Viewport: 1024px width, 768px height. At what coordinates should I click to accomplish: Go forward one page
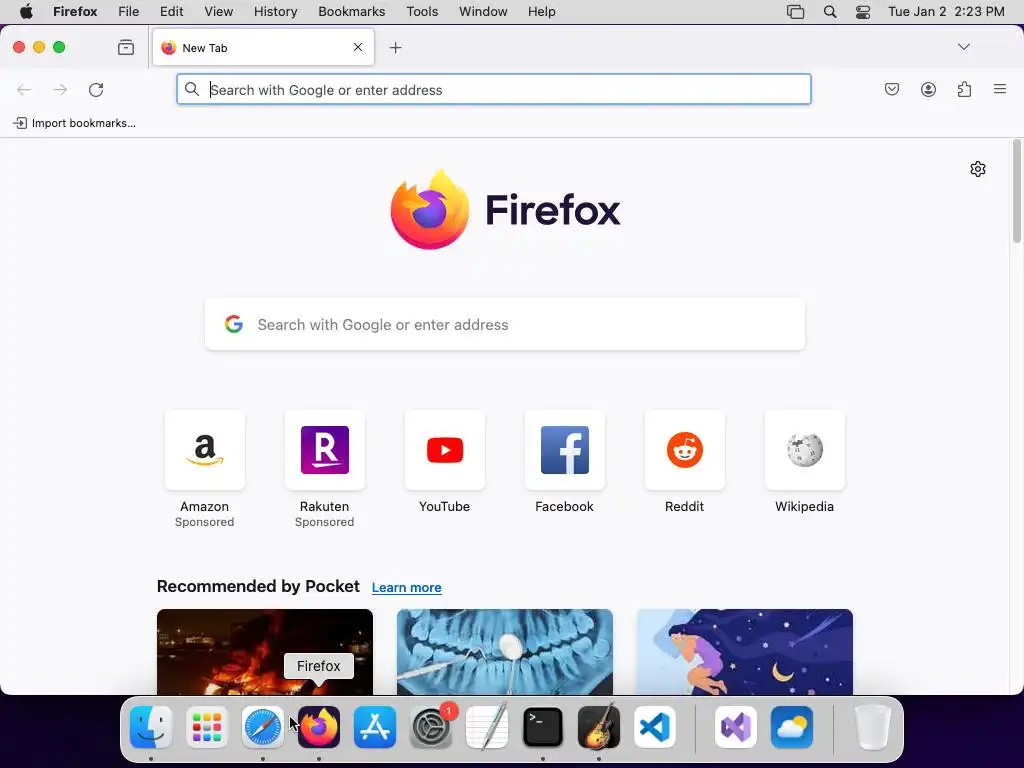[60, 89]
